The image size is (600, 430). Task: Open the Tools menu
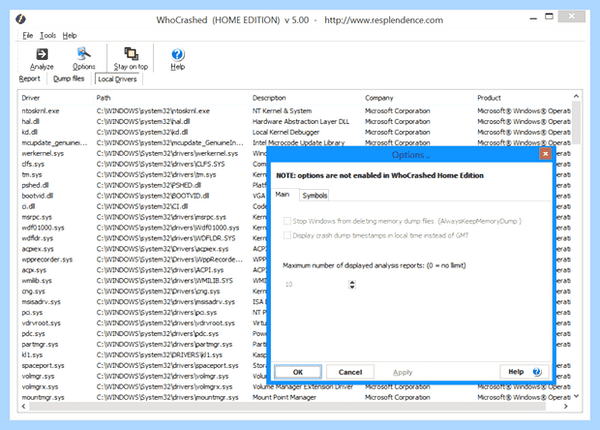[48, 36]
